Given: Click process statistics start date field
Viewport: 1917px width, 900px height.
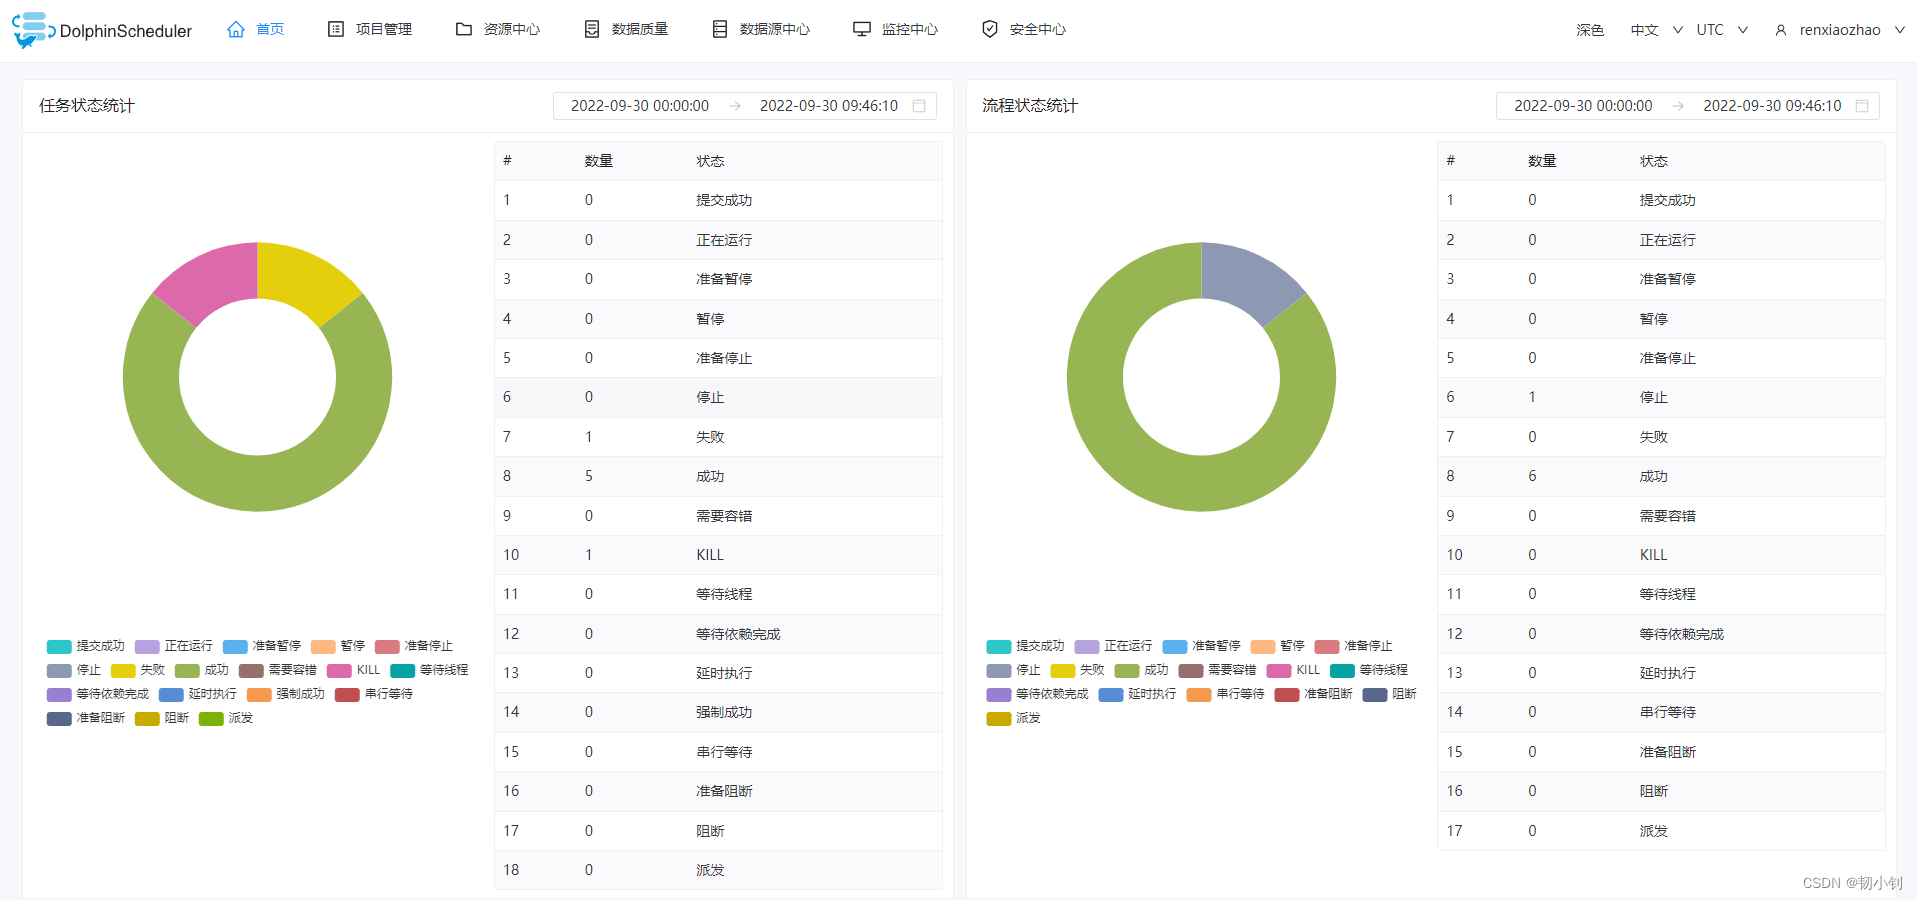Looking at the screenshot, I should tap(1583, 106).
